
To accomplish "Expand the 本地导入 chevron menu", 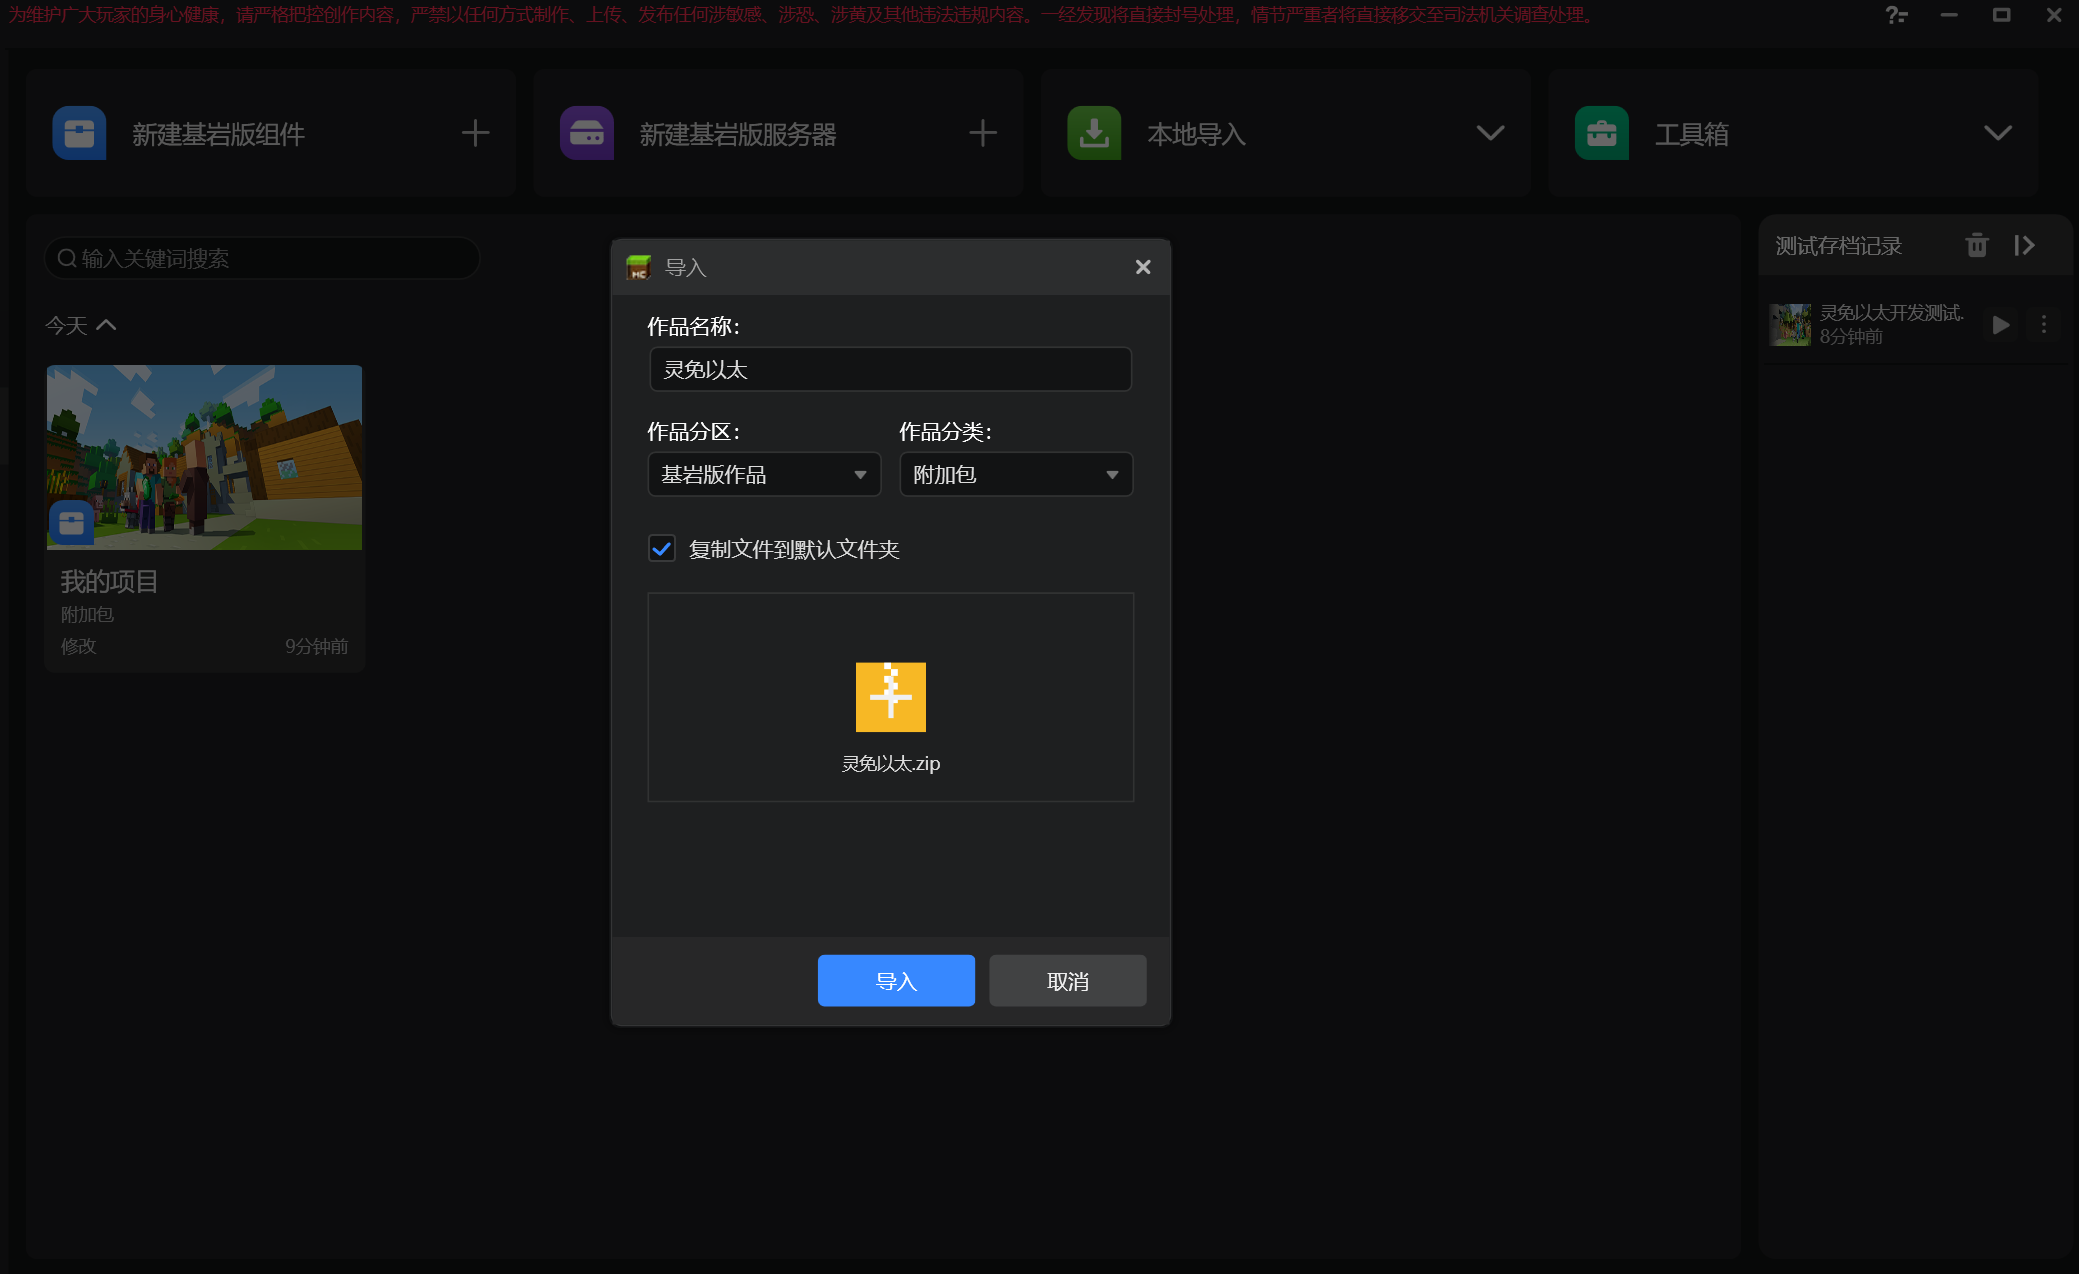I will click(1490, 133).
